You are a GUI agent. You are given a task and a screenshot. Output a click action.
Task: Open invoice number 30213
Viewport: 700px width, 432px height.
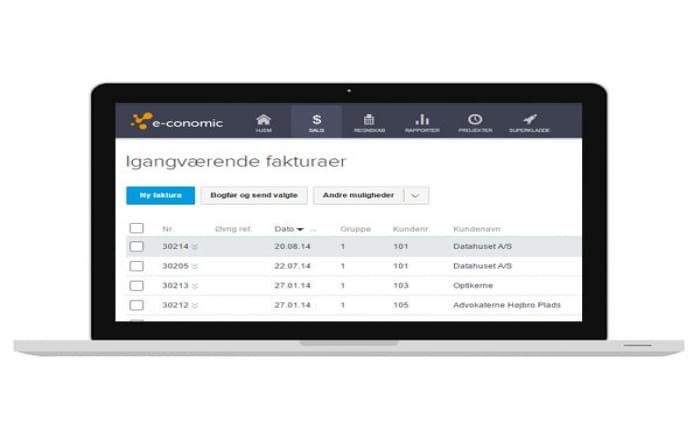click(x=175, y=286)
